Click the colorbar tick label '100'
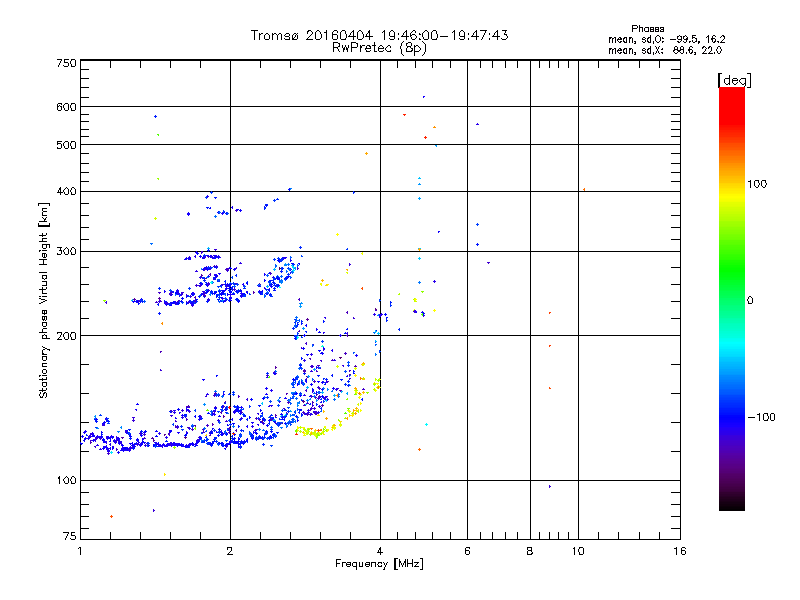This screenshot has width=800, height=600. [757, 184]
